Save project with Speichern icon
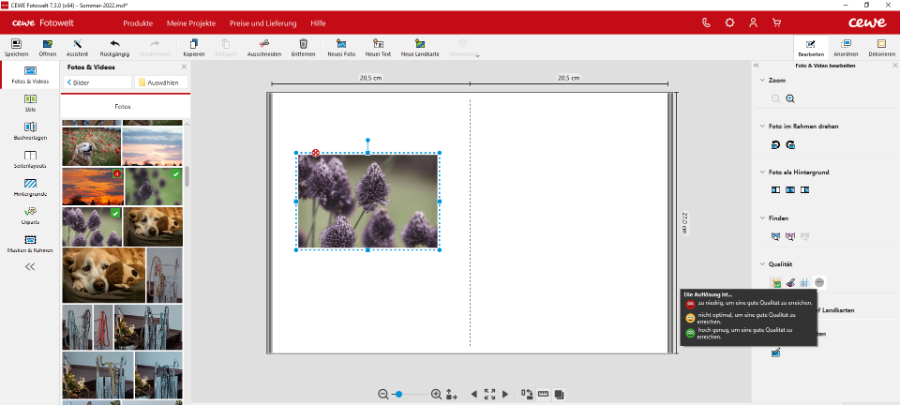900x405 pixels. [x=16, y=47]
